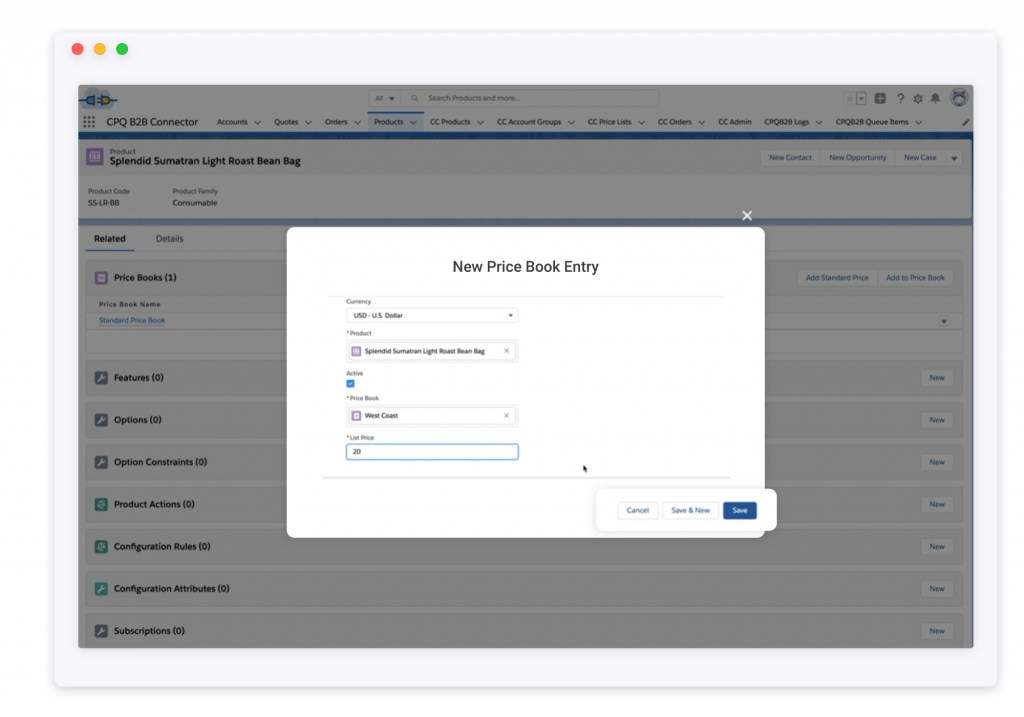Click the Price Books (1) section heading
The height and width of the screenshot is (717, 1024).
click(145, 278)
